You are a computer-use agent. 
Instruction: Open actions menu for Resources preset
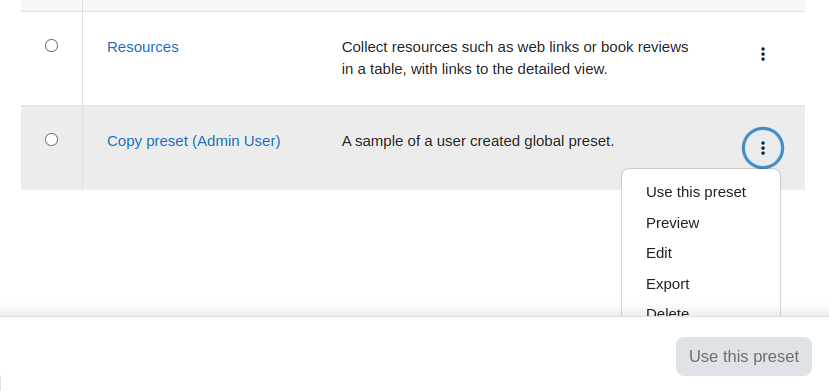coord(762,54)
